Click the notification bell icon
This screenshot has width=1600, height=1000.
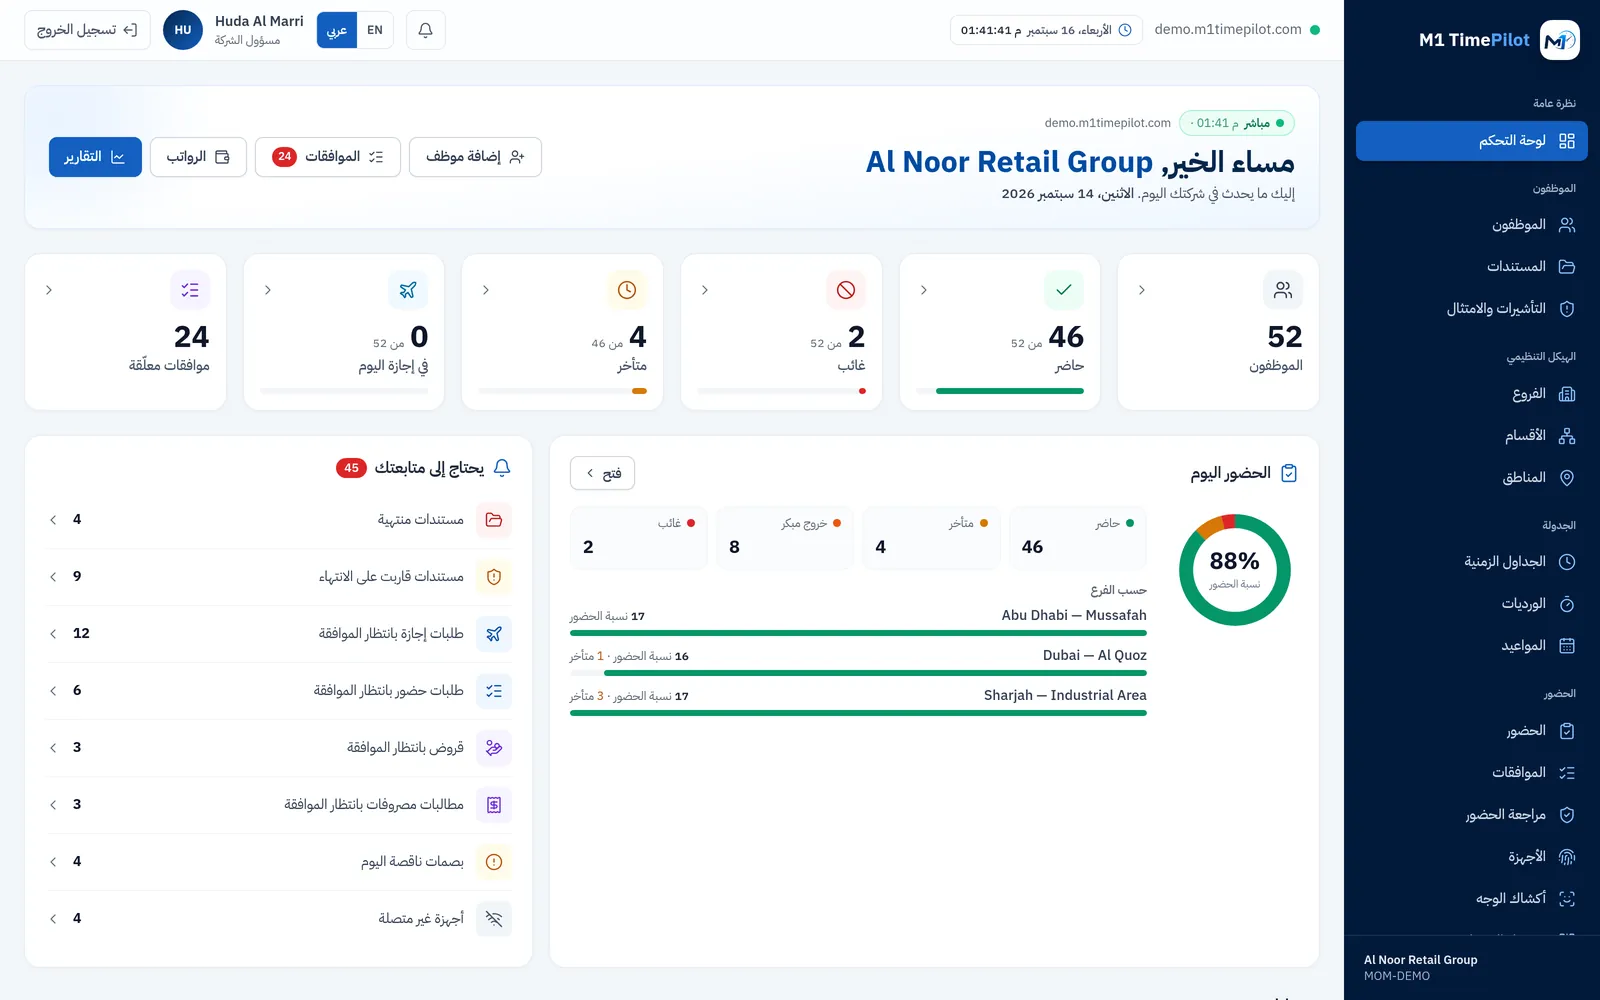[x=425, y=30]
